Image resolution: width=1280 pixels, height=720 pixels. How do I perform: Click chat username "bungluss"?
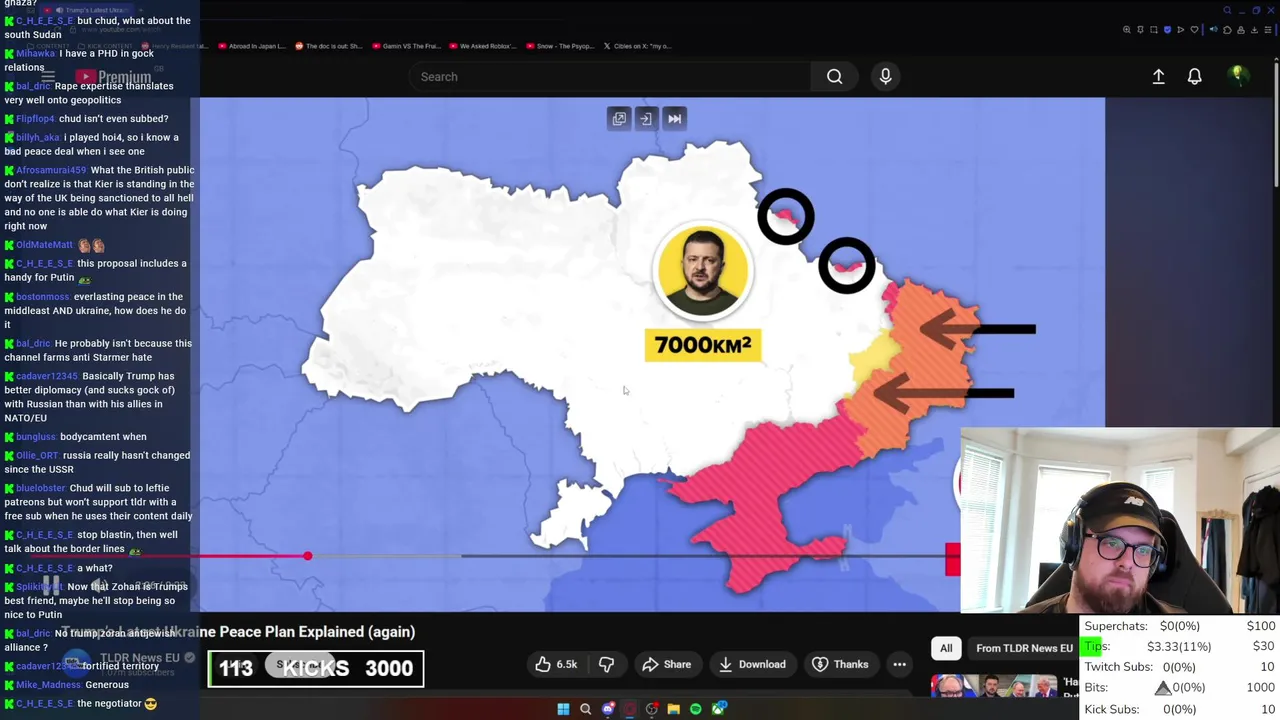(36, 437)
